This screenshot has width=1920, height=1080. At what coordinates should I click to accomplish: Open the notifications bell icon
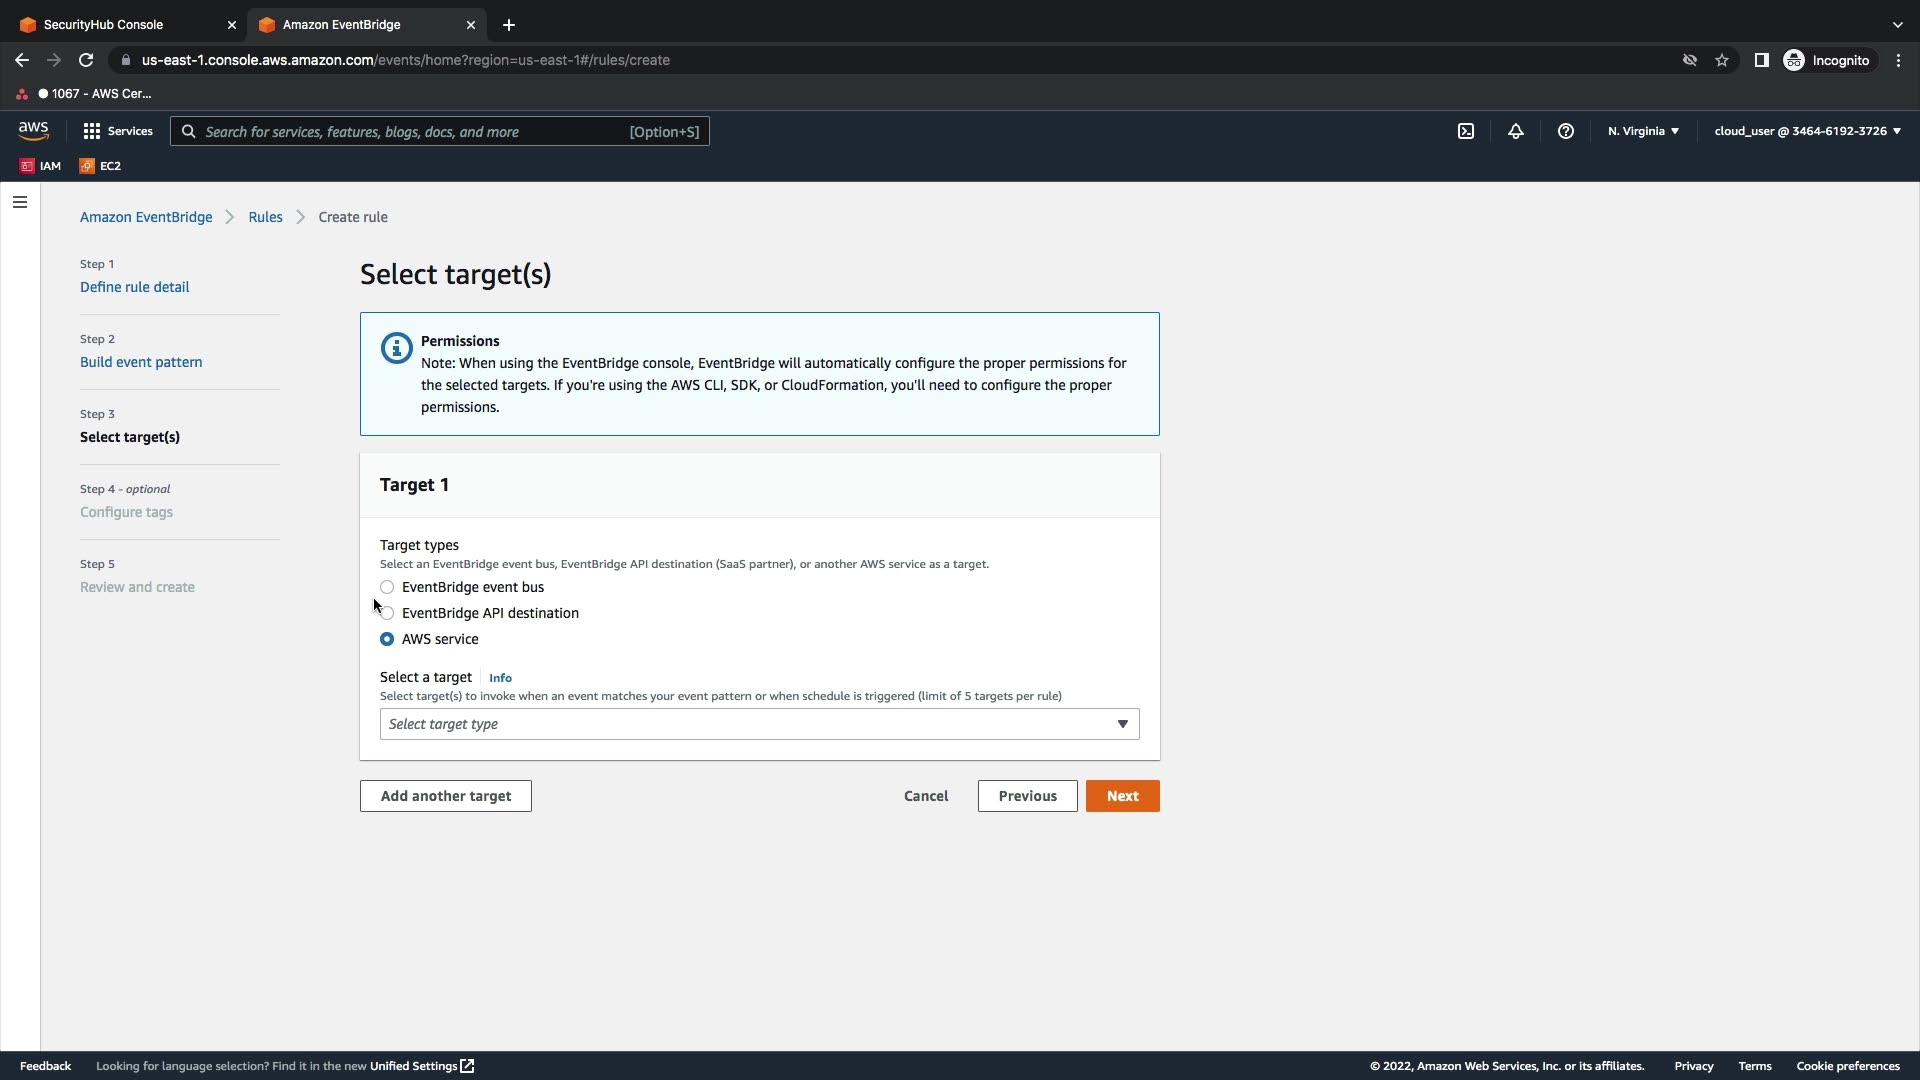coord(1516,131)
